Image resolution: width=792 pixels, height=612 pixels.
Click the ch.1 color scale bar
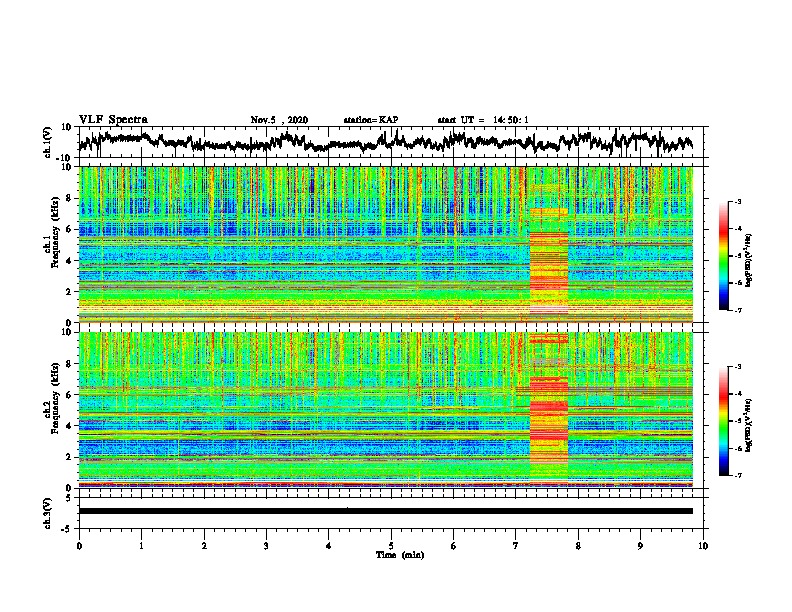(x=723, y=256)
